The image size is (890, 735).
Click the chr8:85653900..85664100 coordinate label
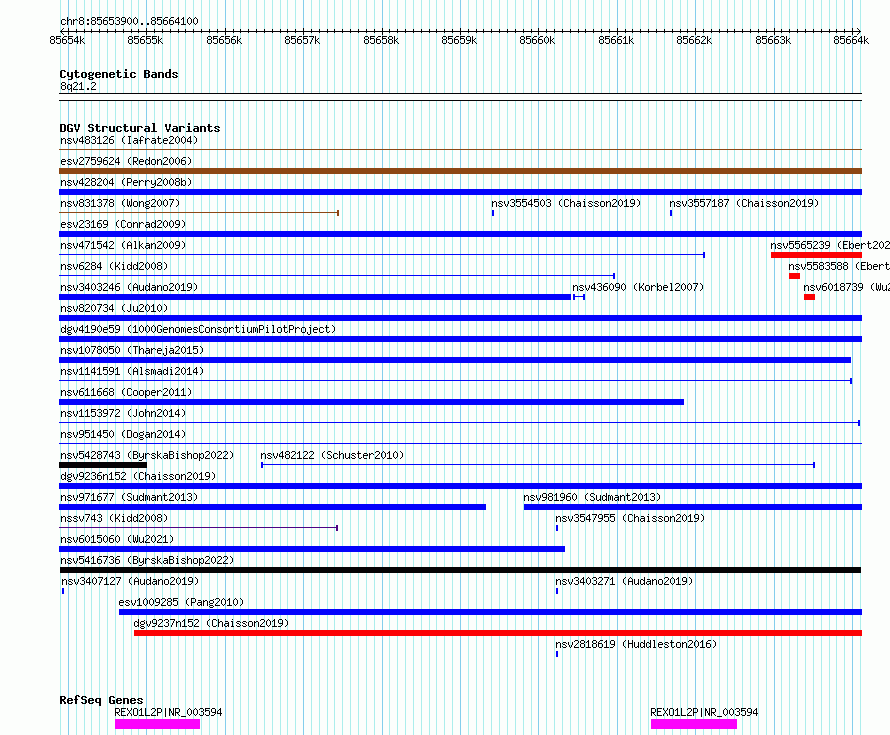click(x=129, y=21)
